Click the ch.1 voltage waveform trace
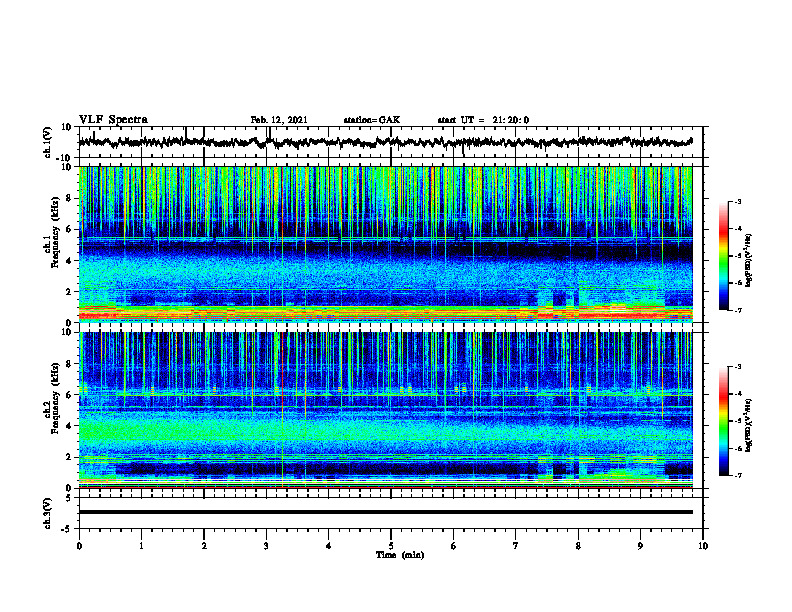The image size is (792, 612). 385,142
